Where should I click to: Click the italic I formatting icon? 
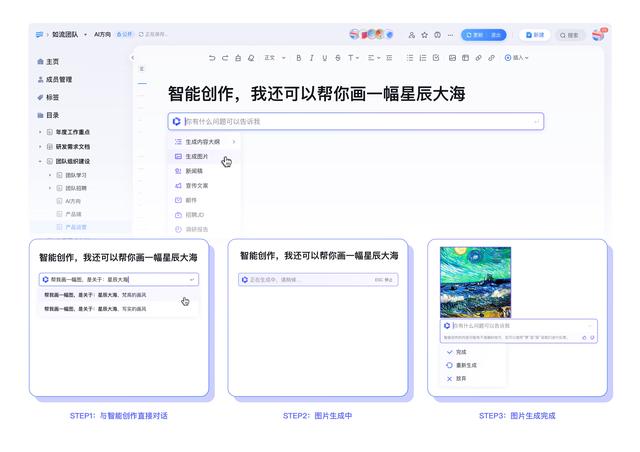(312, 58)
